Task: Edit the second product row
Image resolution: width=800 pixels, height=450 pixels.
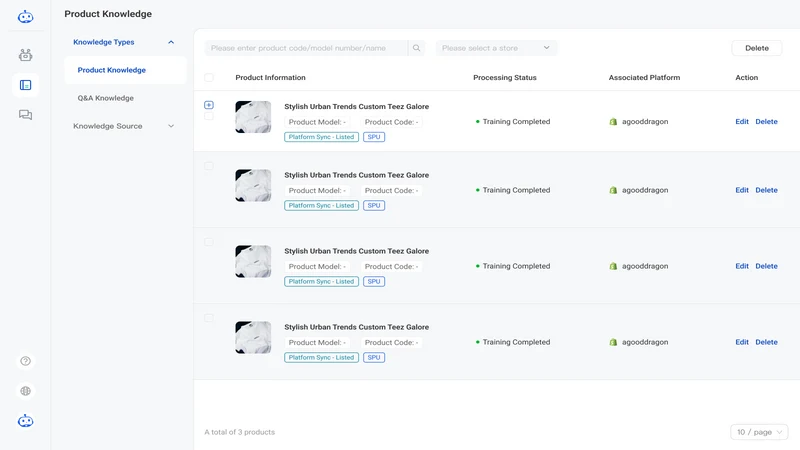Action: (x=742, y=190)
